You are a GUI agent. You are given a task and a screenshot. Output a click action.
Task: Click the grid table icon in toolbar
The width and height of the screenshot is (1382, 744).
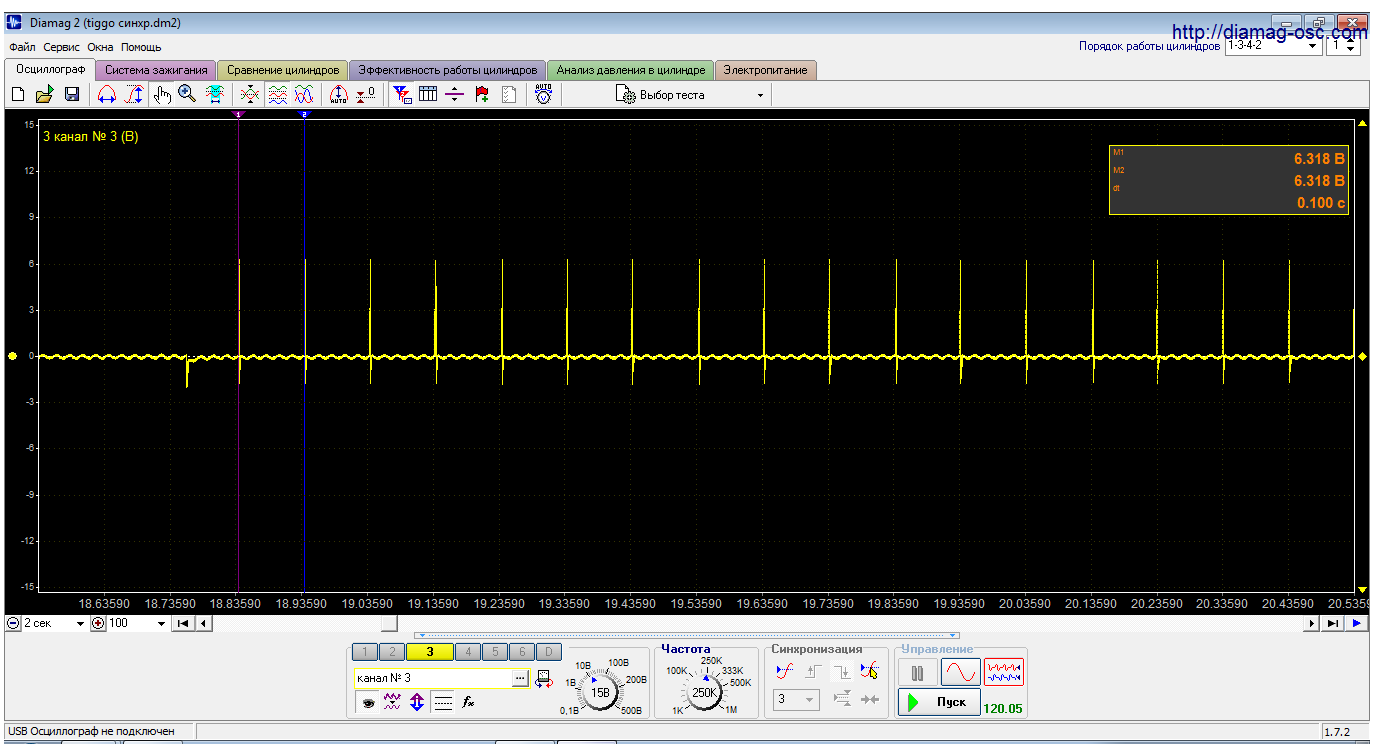pos(428,95)
